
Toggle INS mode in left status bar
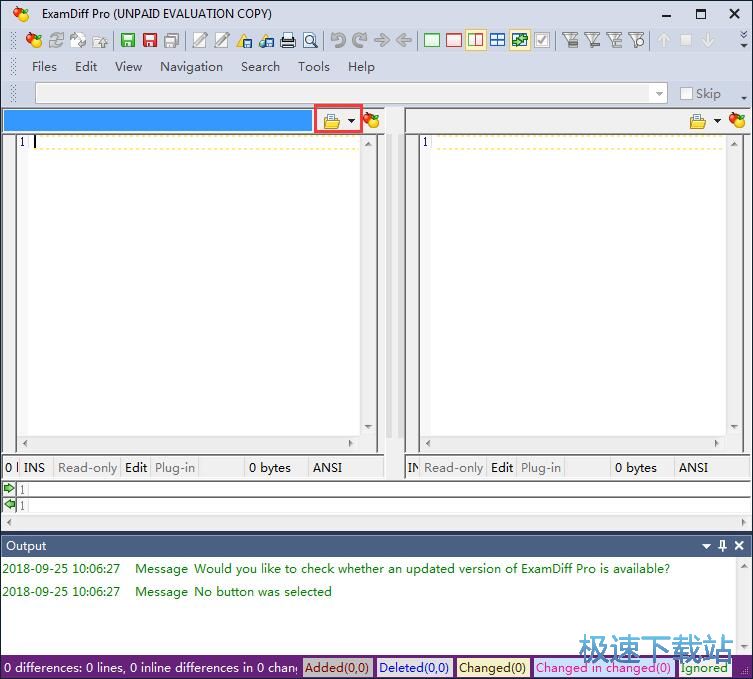point(34,467)
